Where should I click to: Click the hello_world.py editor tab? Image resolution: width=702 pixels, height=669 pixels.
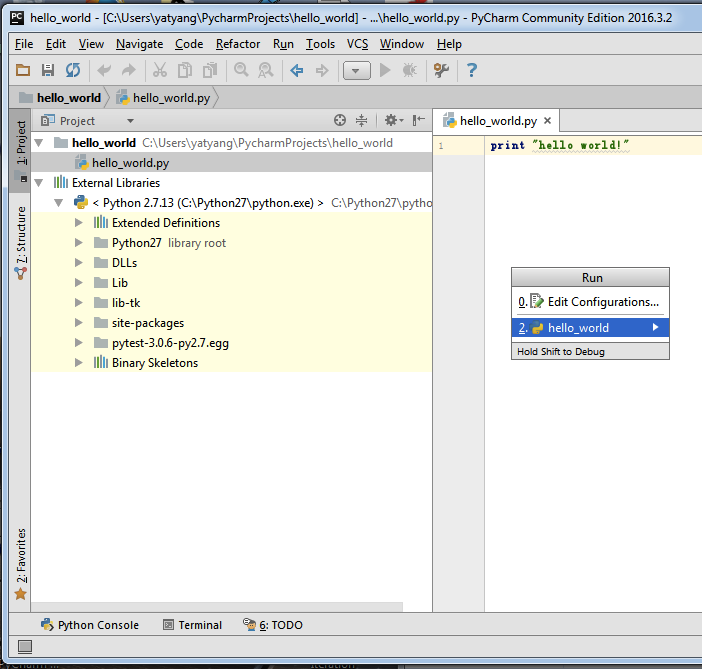point(498,121)
